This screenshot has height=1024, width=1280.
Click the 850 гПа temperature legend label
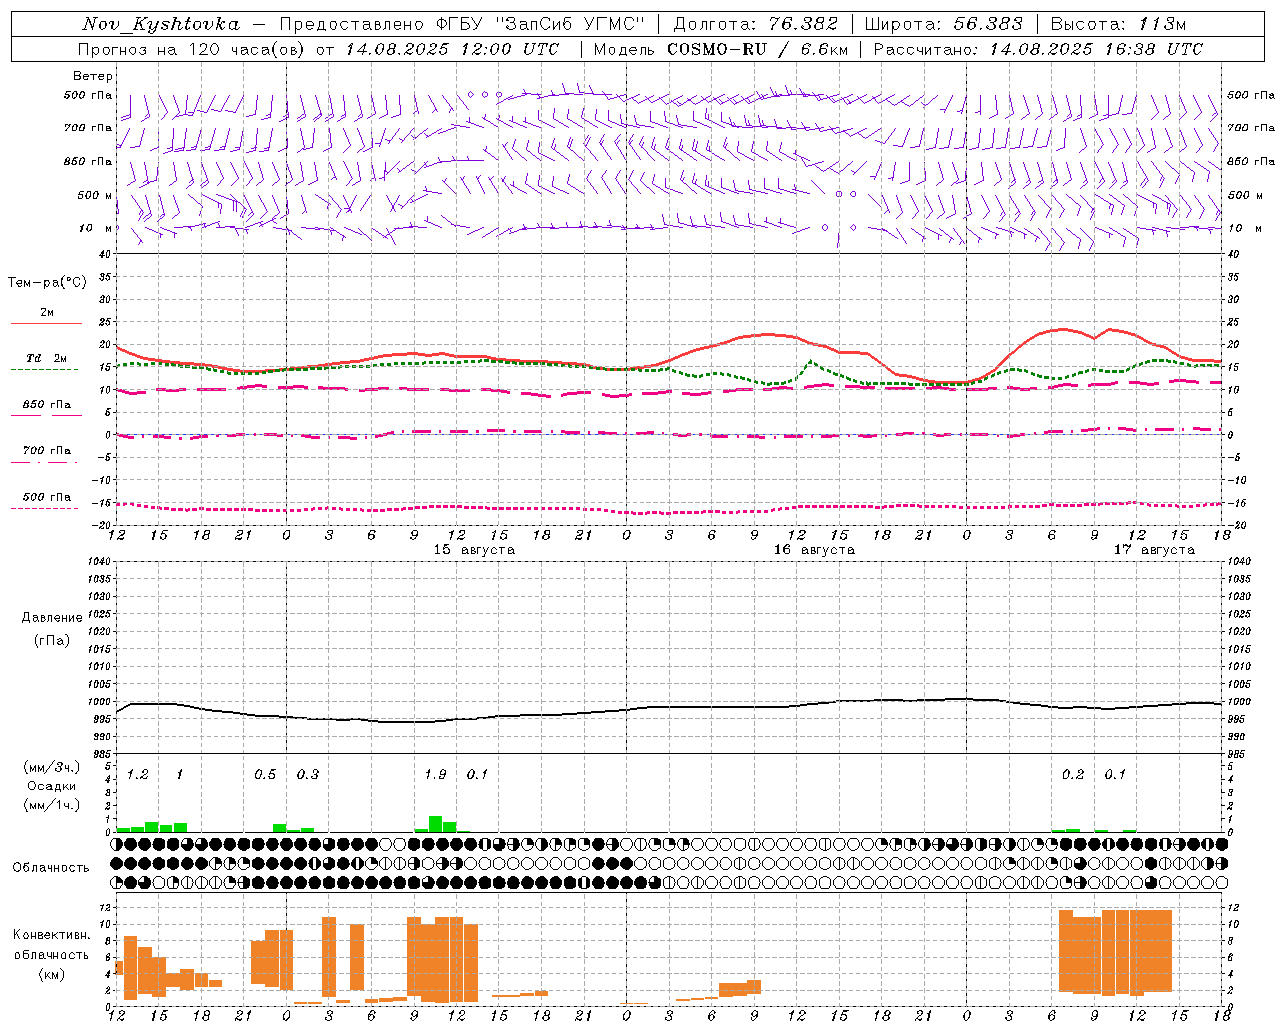coord(47,404)
